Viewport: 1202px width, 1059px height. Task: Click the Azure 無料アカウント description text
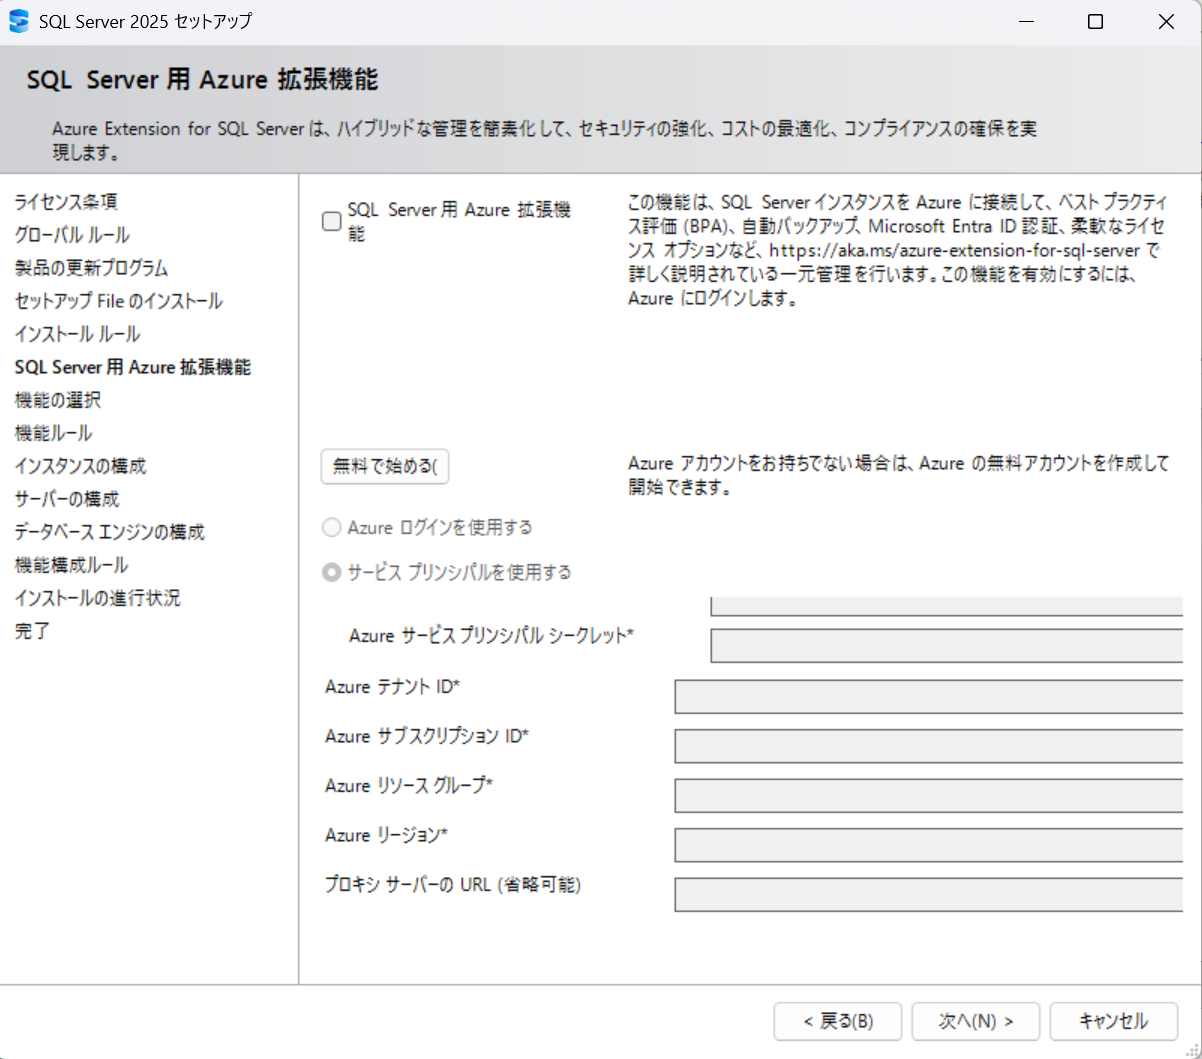pyautogui.click(x=898, y=476)
